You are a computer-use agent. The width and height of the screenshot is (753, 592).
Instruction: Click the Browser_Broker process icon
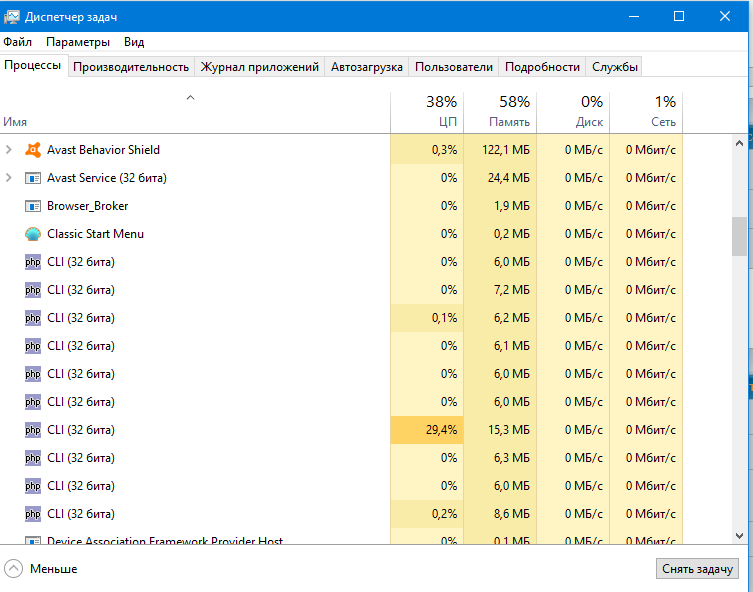(33, 206)
